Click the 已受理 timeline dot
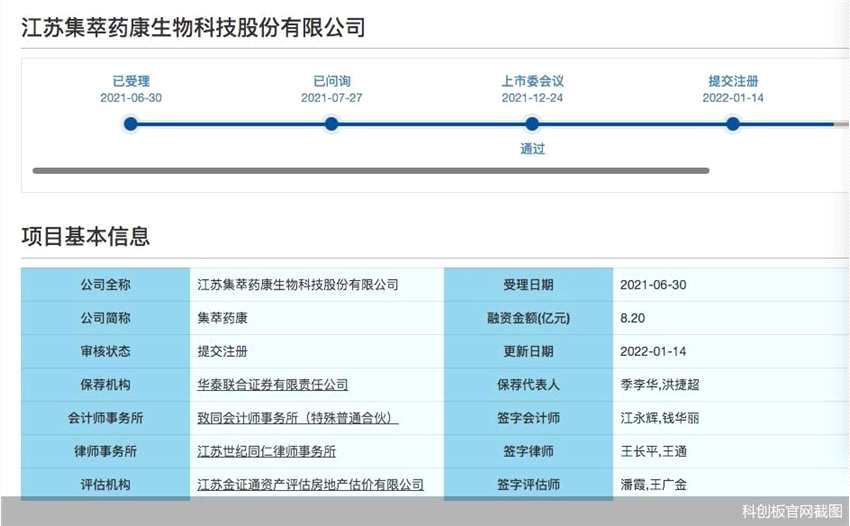The image size is (850, 526). click(131, 124)
